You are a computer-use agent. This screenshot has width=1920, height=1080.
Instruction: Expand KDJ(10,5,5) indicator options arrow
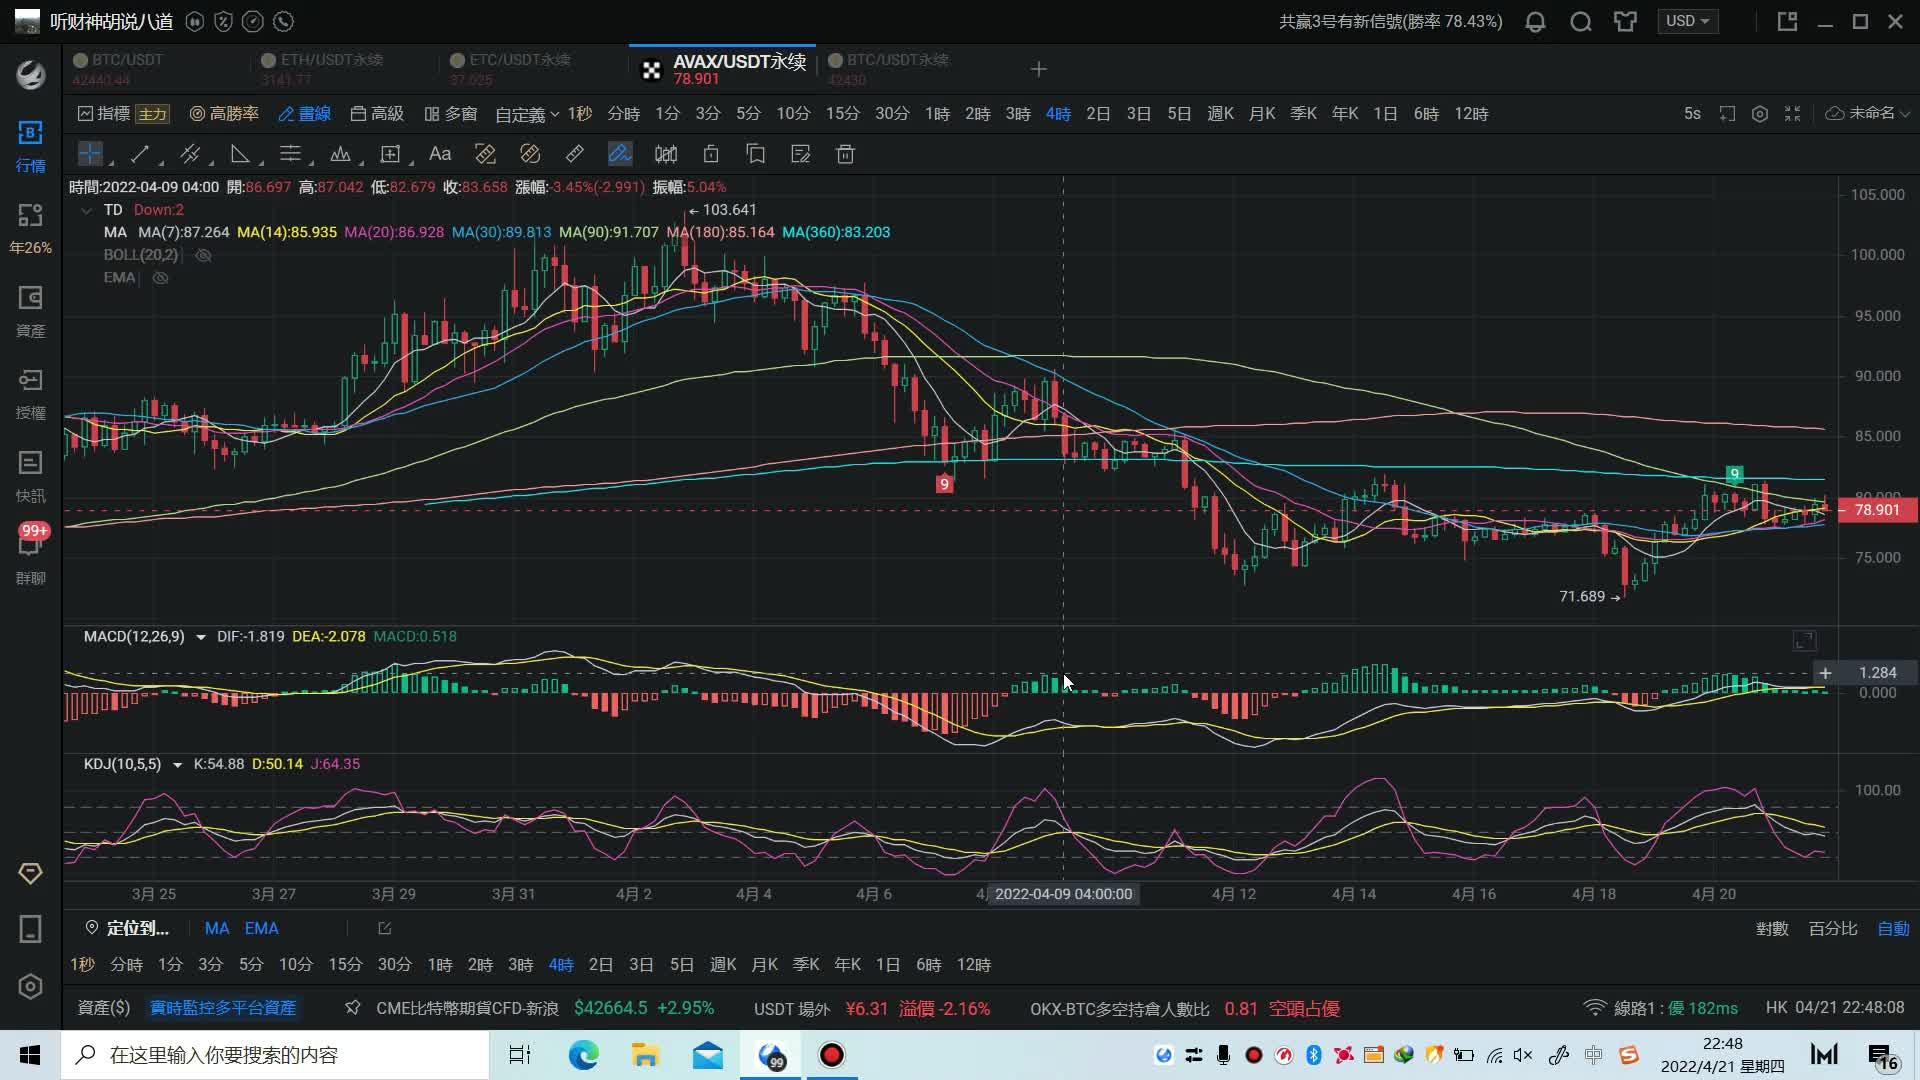pyautogui.click(x=177, y=765)
